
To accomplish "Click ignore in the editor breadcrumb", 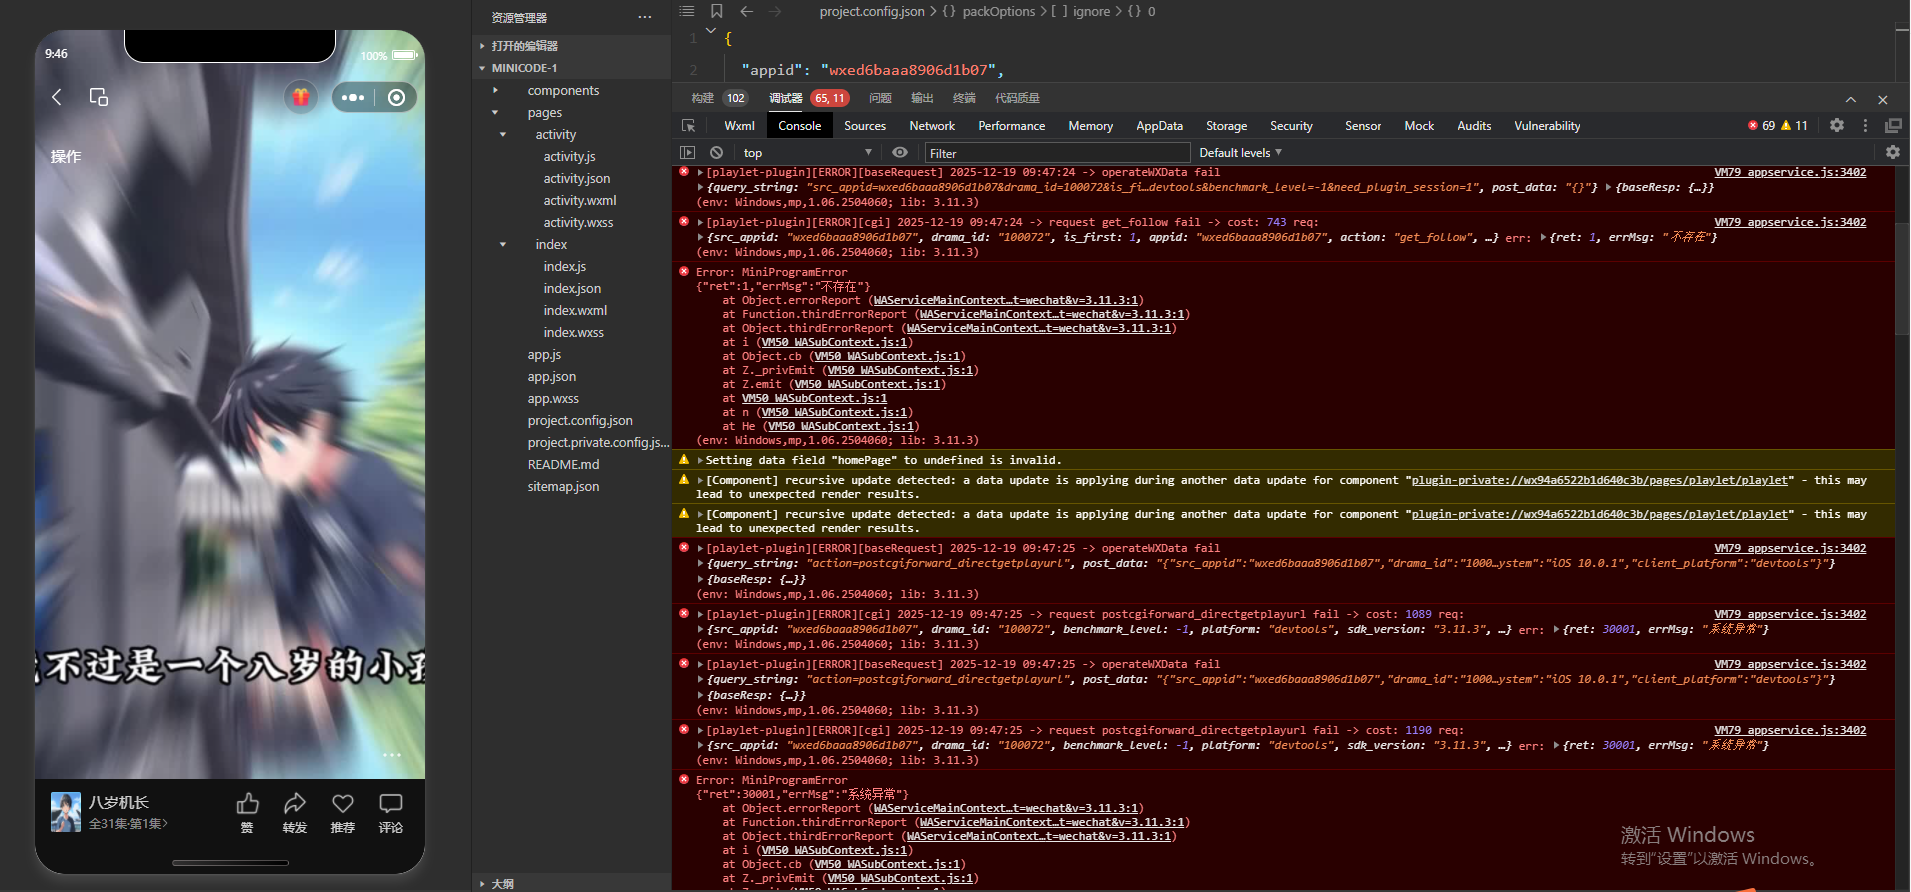I will pos(1091,12).
